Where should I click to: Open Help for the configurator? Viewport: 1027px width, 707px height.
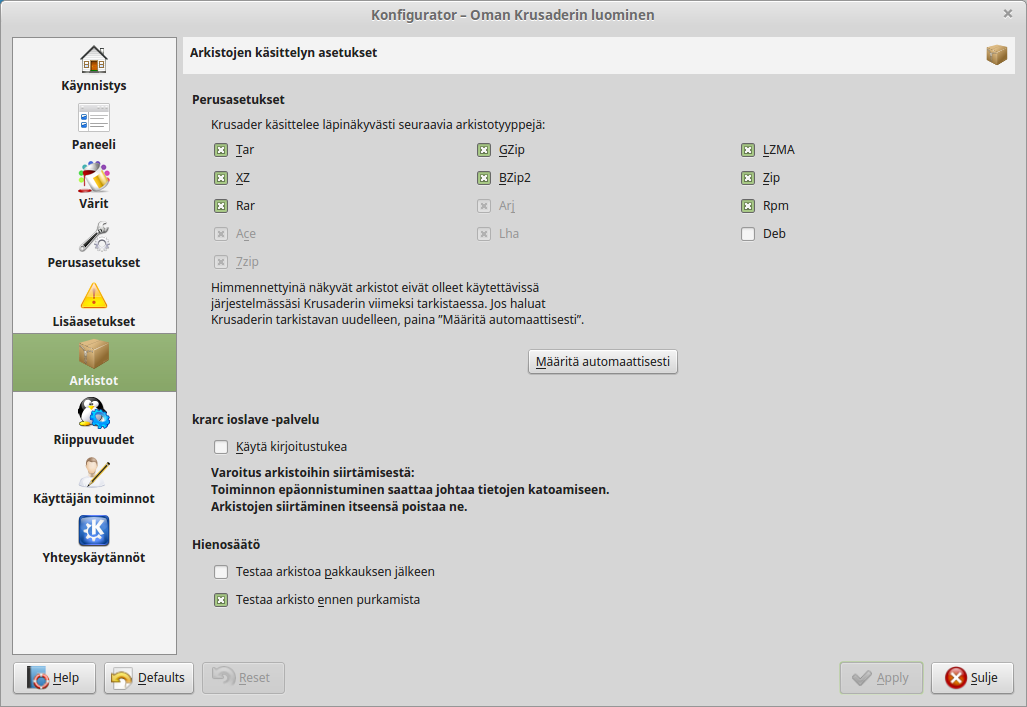[x=54, y=678]
